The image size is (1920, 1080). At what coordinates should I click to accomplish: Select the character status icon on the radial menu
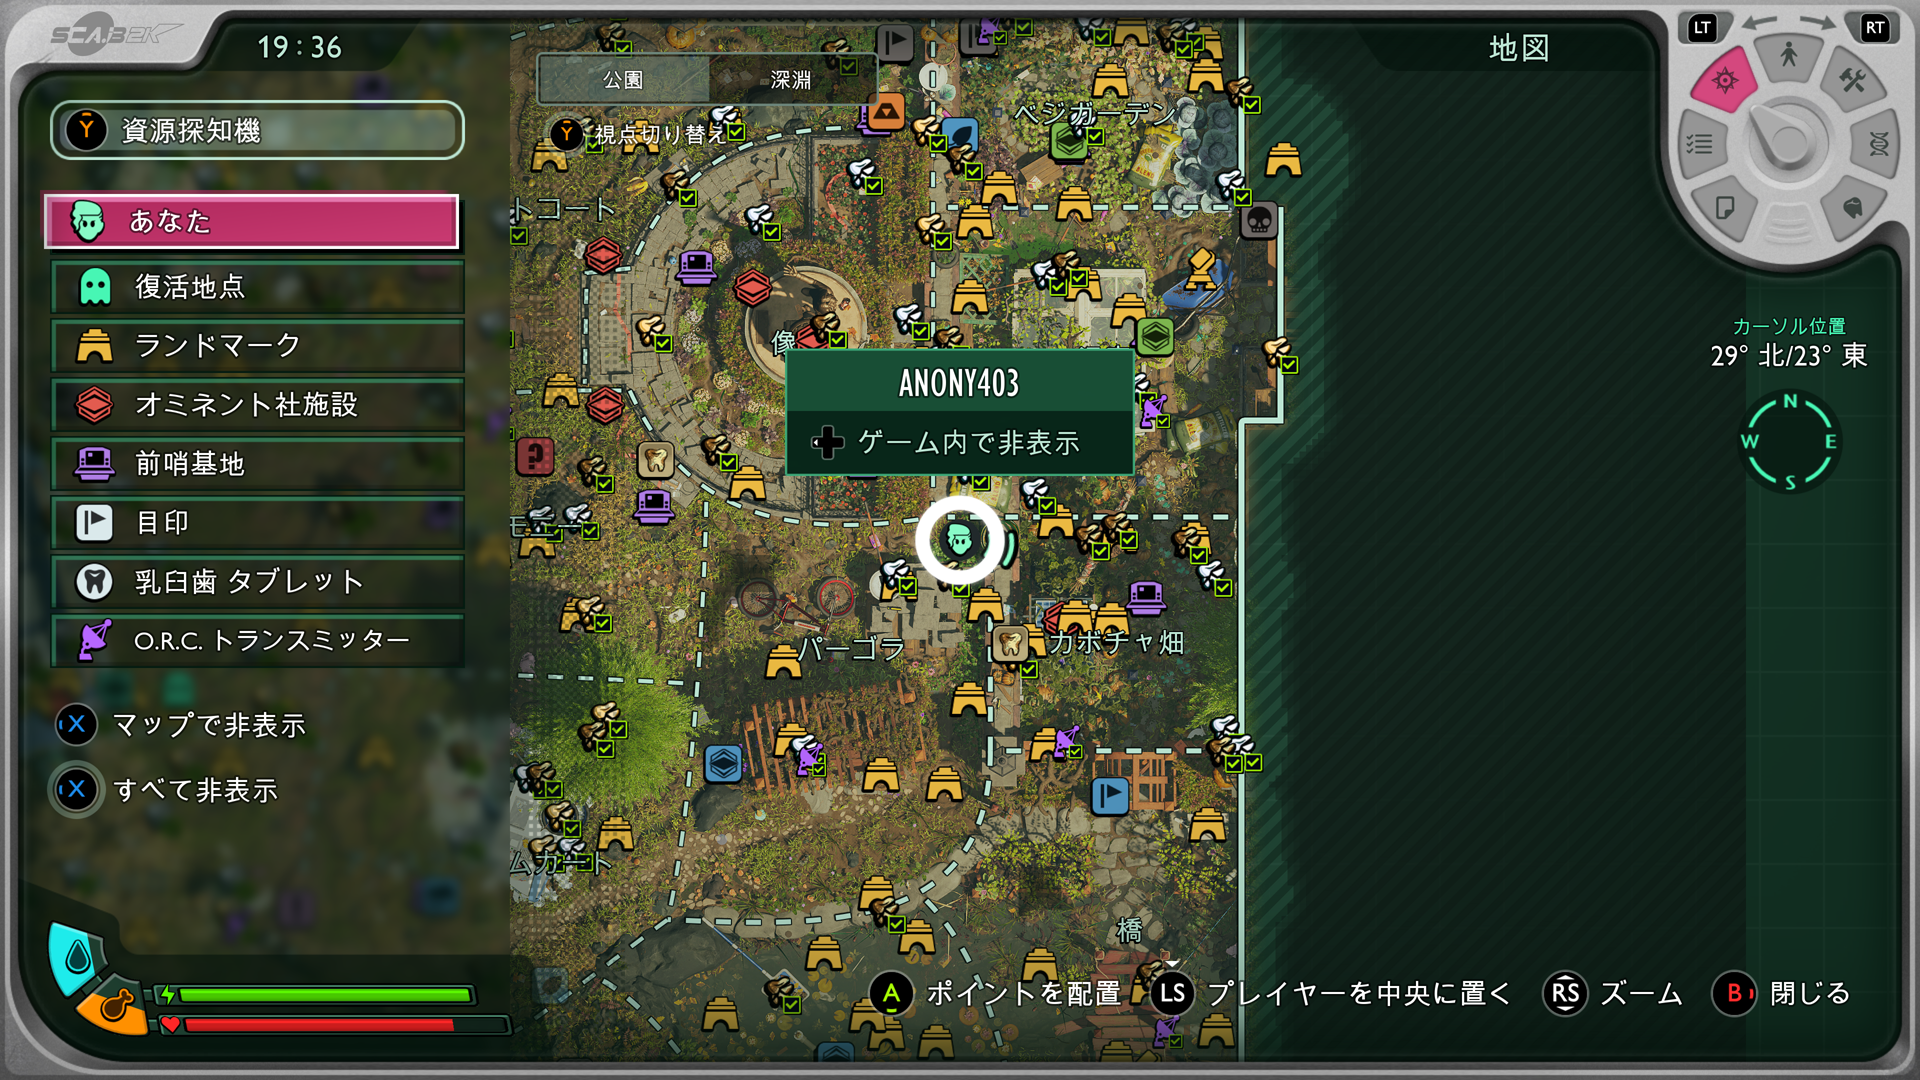pos(1788,54)
